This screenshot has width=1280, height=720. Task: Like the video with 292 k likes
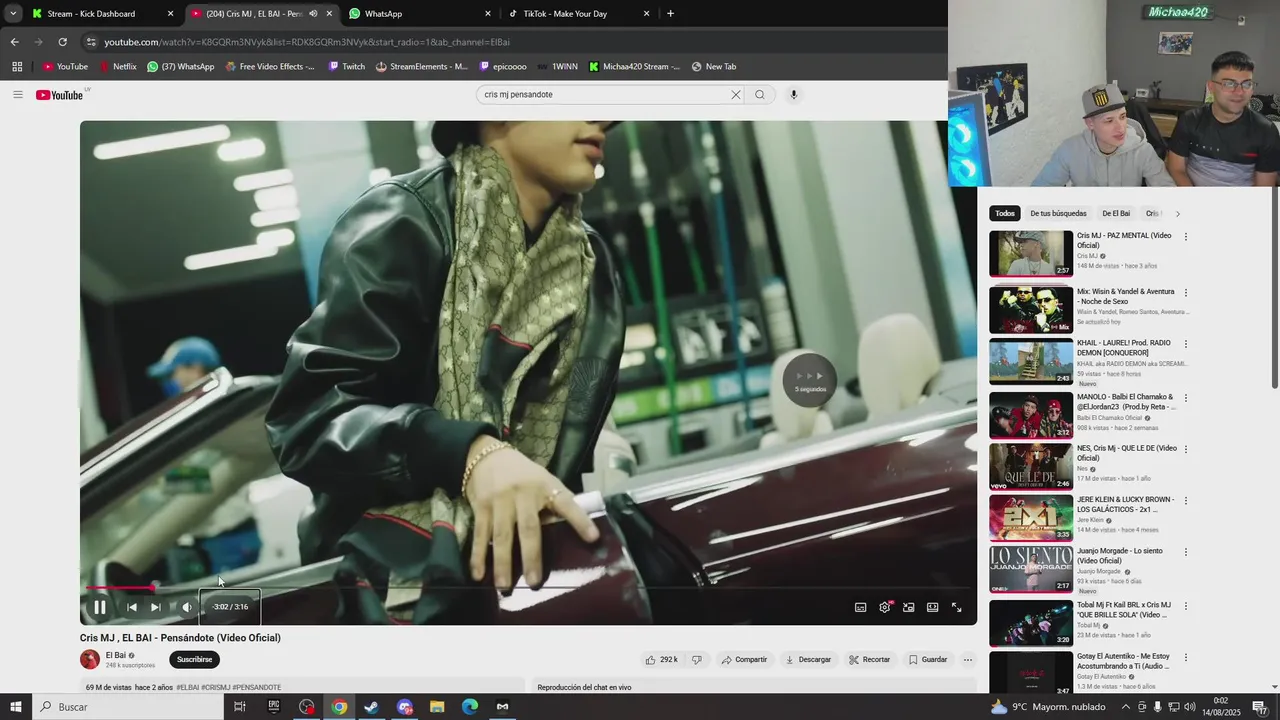pyautogui.click(x=662, y=660)
